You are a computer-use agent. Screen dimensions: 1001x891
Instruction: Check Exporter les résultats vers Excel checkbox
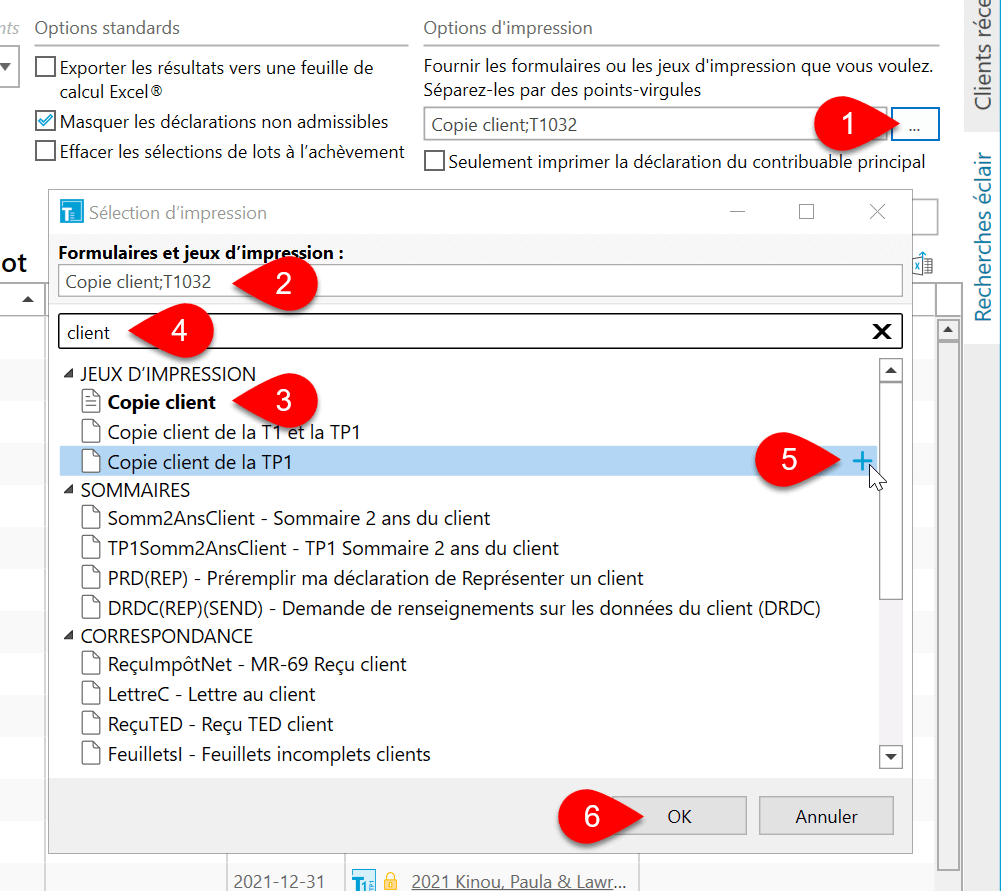click(x=45, y=66)
